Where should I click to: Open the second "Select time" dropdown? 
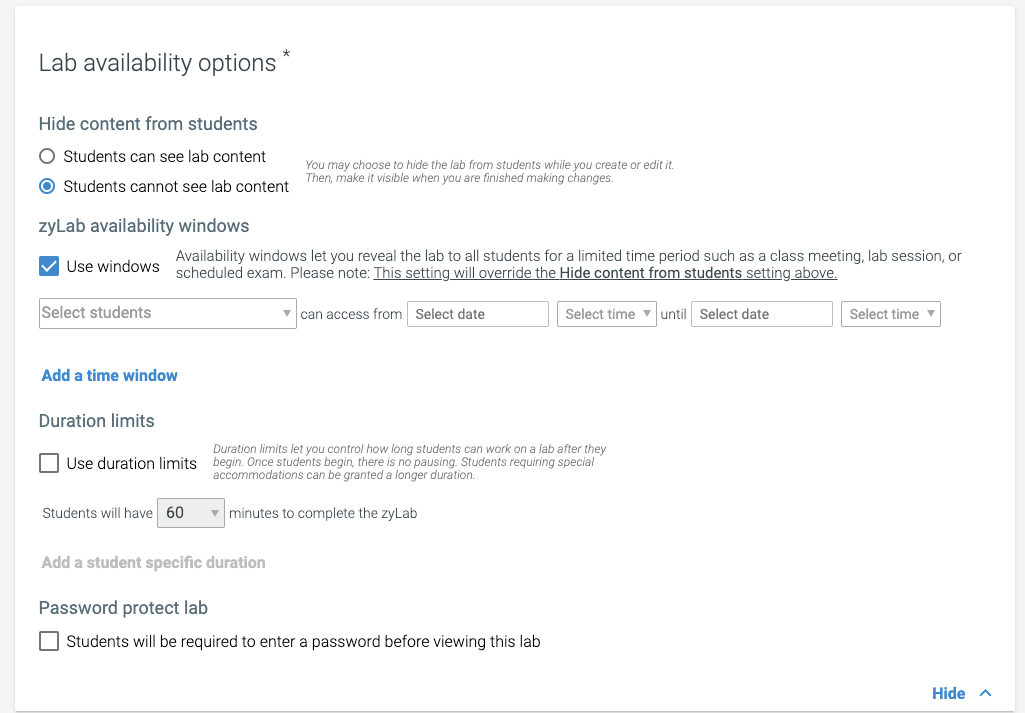(x=890, y=313)
